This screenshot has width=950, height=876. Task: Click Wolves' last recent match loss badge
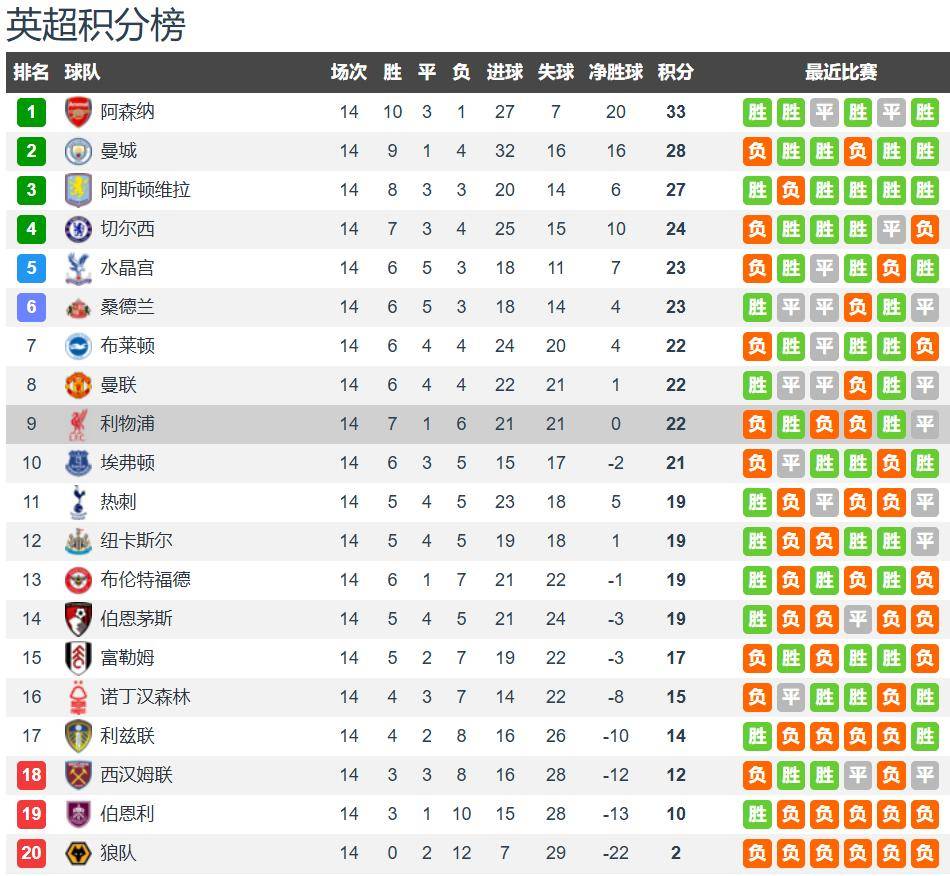[x=924, y=853]
